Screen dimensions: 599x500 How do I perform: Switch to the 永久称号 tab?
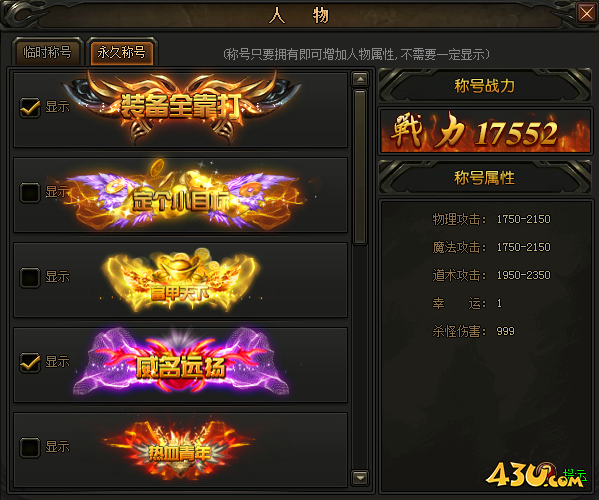pyautogui.click(x=121, y=52)
